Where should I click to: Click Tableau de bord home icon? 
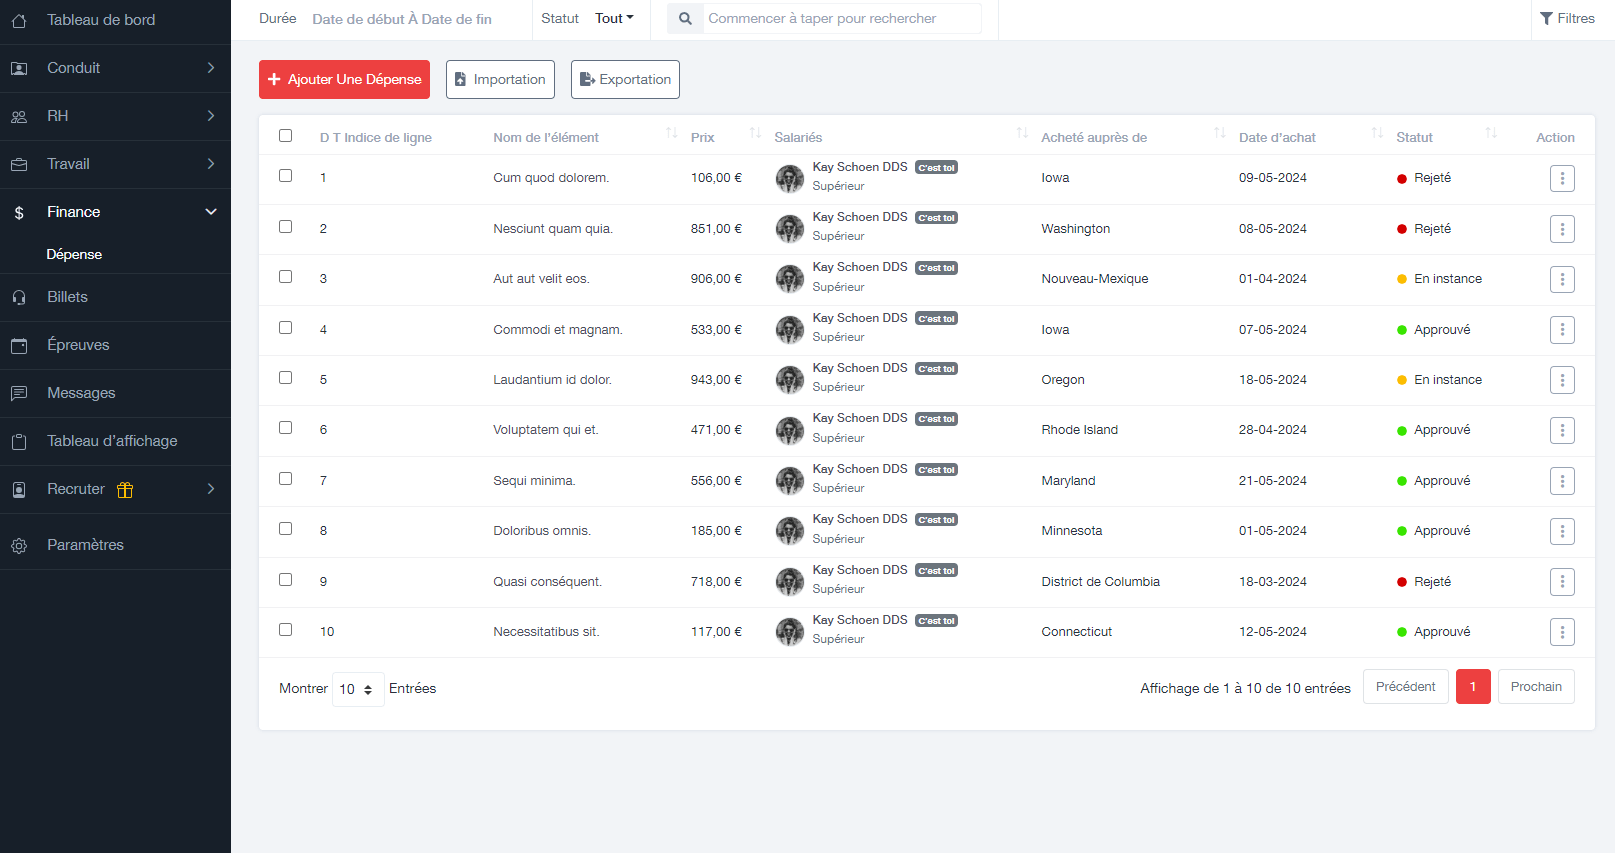pyautogui.click(x=19, y=21)
